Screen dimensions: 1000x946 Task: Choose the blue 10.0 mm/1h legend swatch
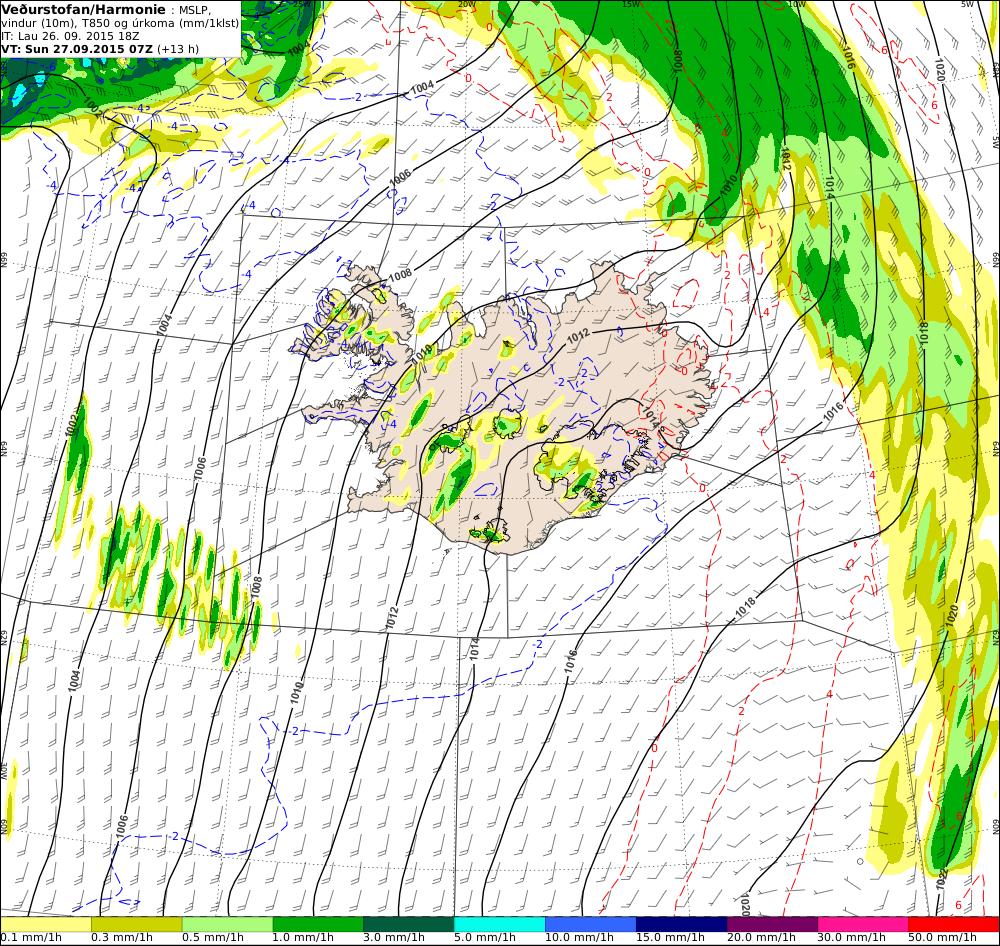[591, 924]
